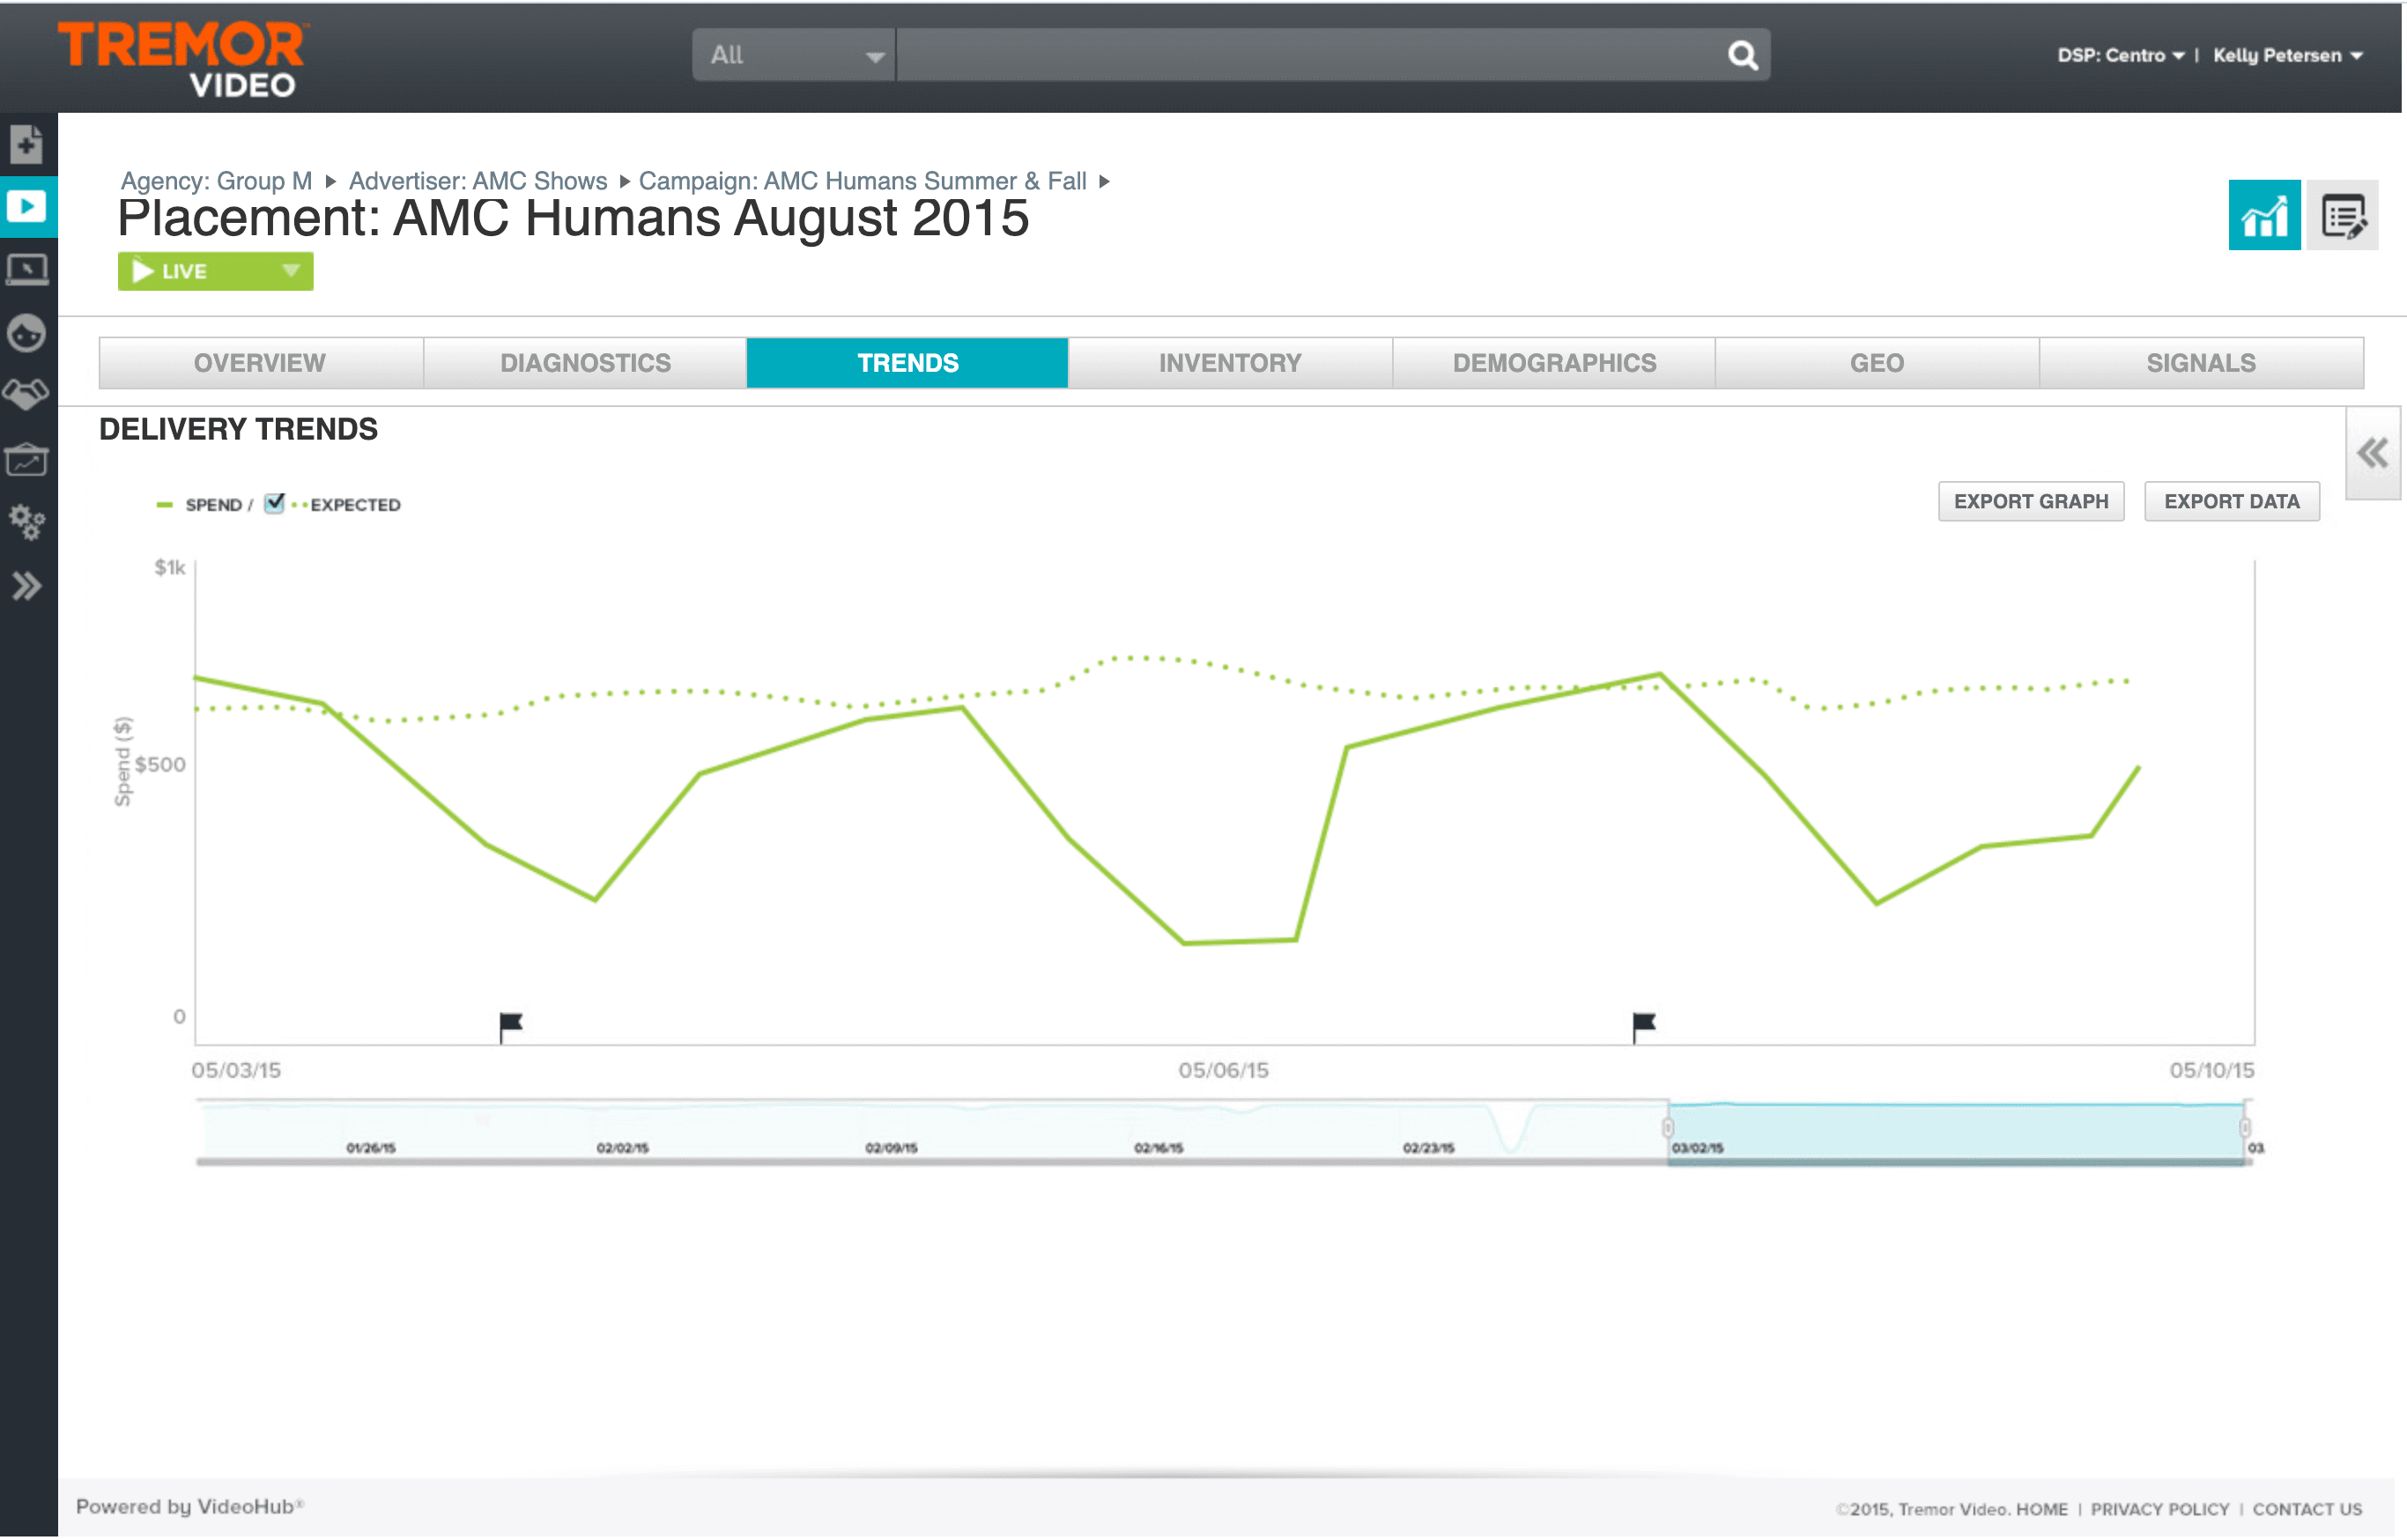Click the Delivery Trends heading
Image resolution: width=2407 pixels, height=1540 pixels.
click(238, 429)
